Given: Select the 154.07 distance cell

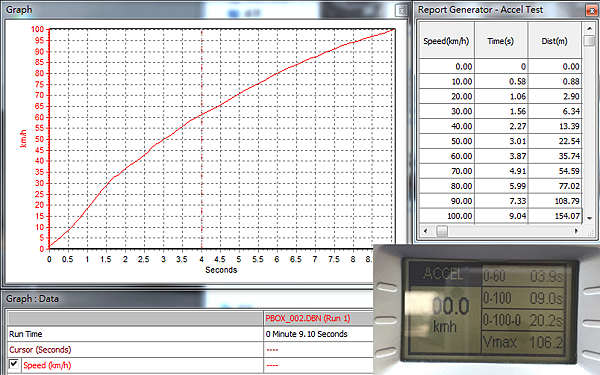Looking at the screenshot, I should click(555, 216).
